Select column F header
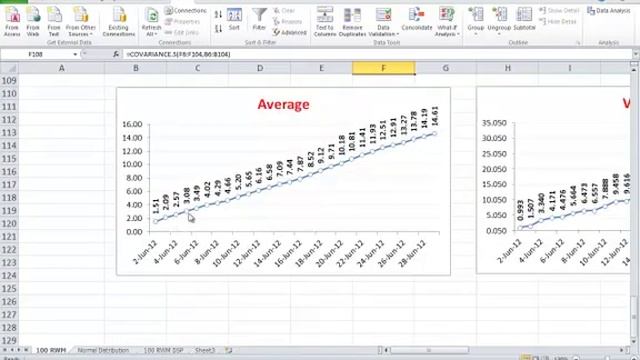The width and height of the screenshot is (640, 360). [384, 68]
